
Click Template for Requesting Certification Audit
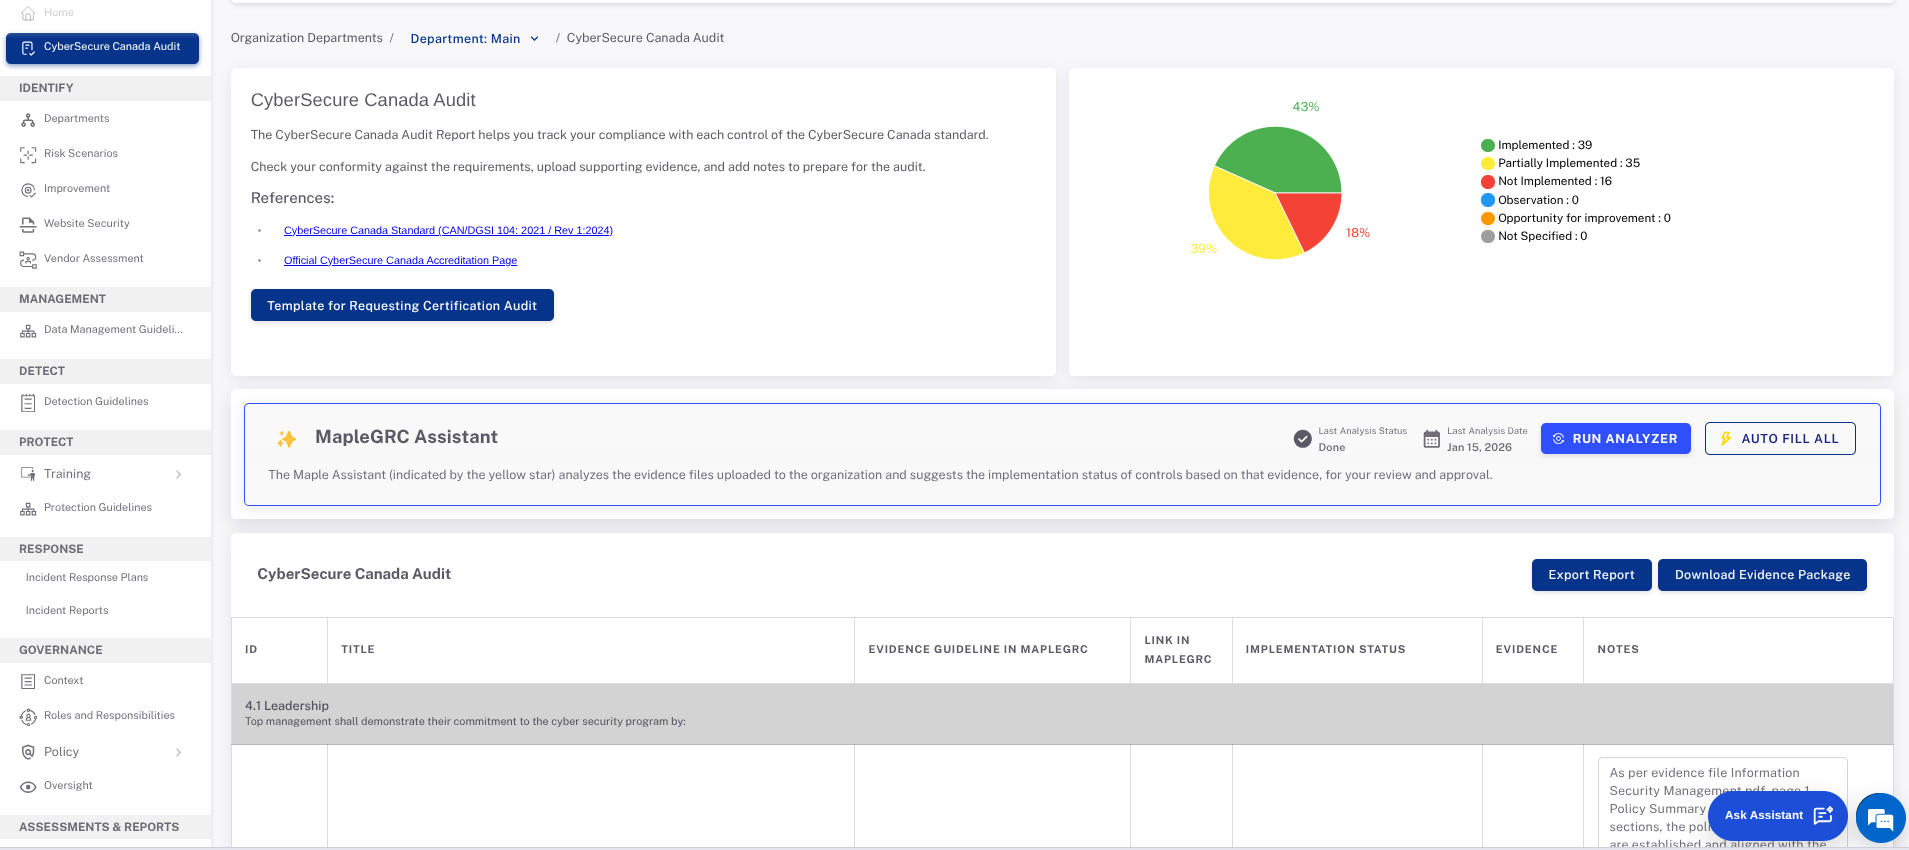click(x=402, y=305)
